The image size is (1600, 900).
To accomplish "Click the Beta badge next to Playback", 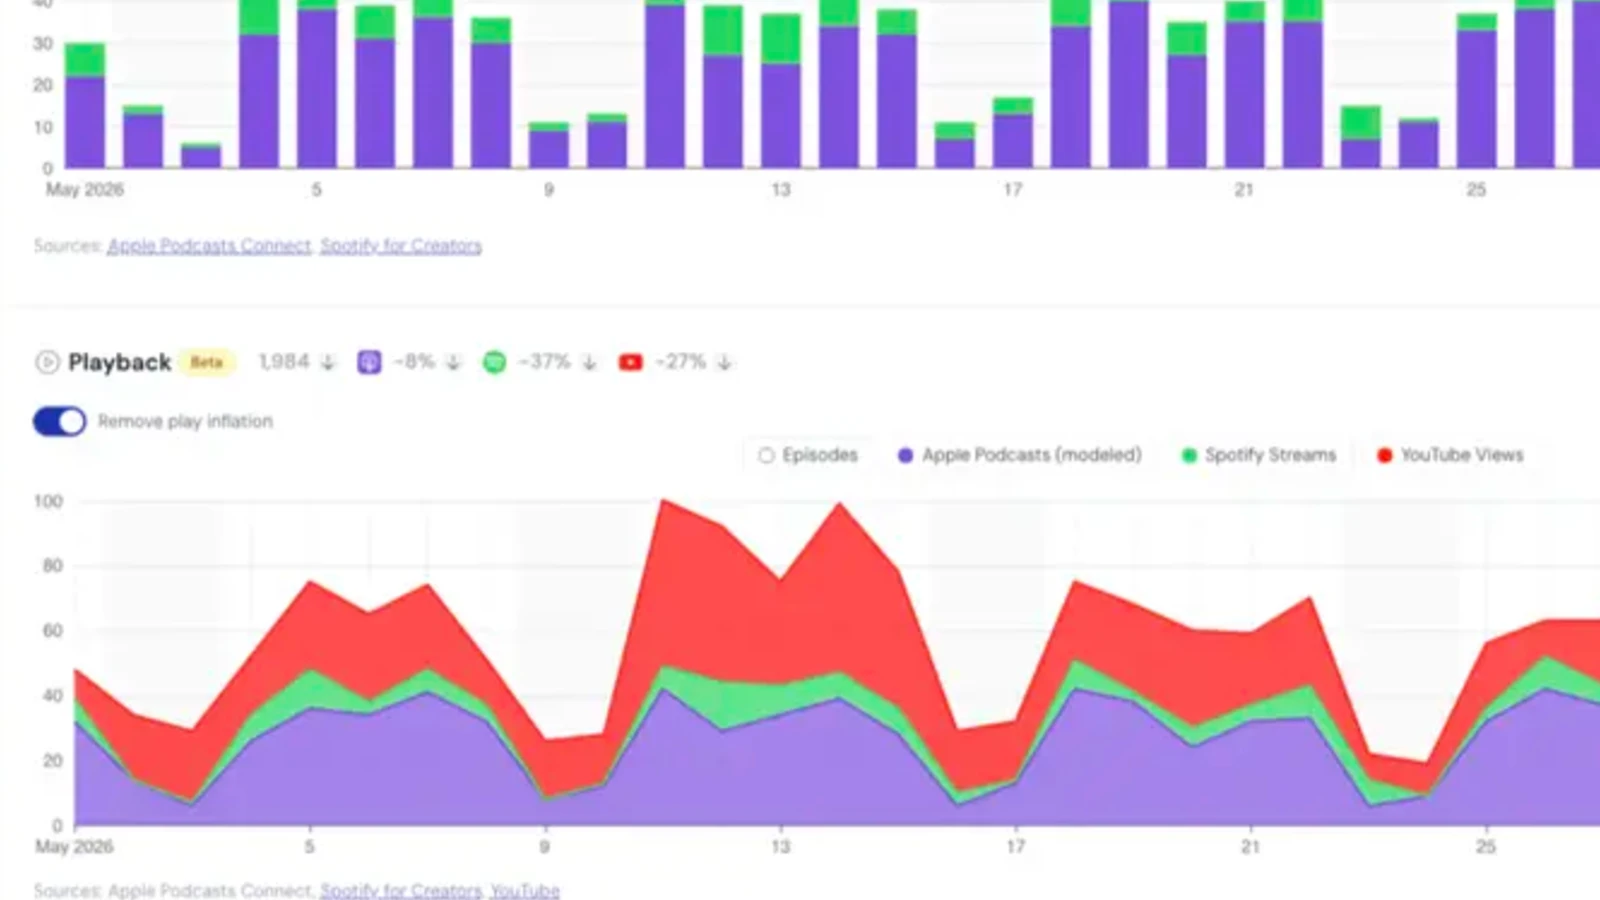I will [207, 362].
